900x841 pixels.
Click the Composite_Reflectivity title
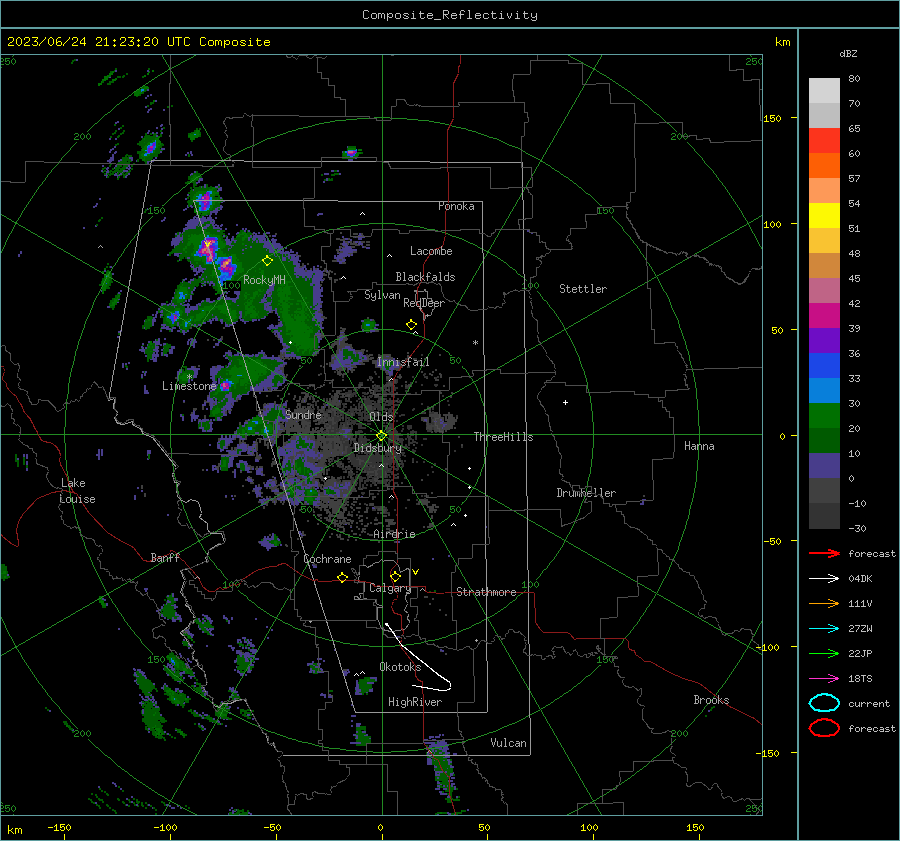450,15
